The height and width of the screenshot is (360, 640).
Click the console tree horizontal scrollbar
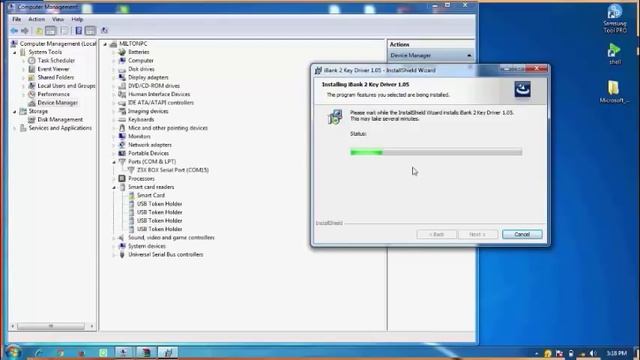pos(51,326)
